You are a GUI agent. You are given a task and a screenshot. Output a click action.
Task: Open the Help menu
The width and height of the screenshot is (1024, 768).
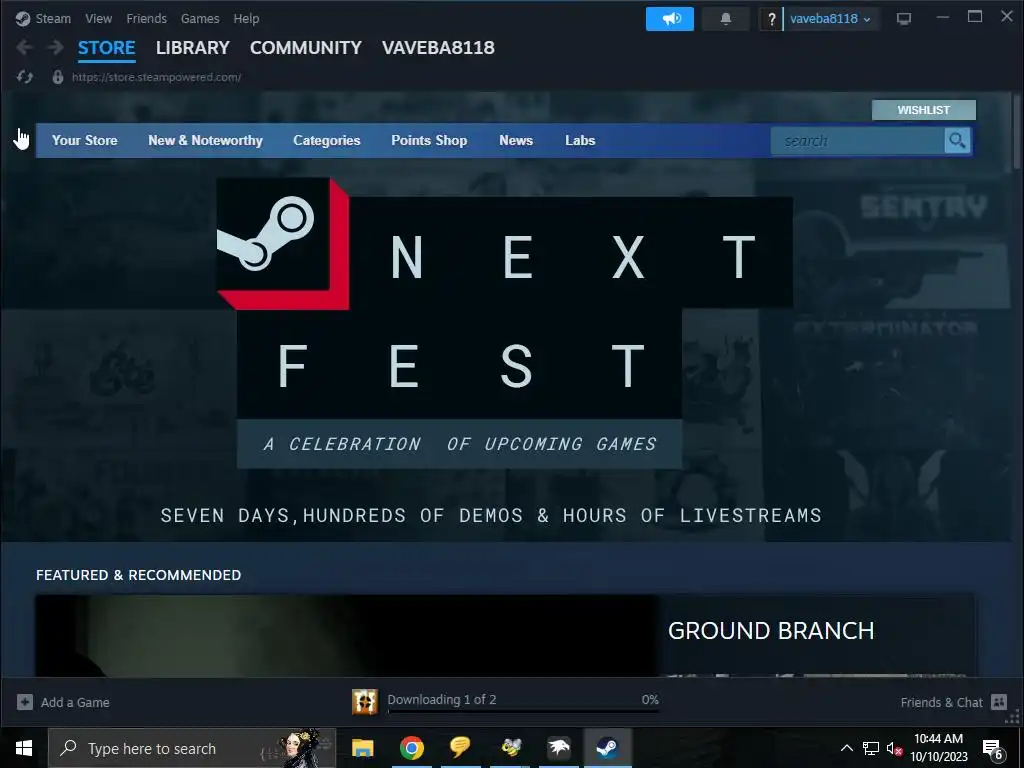246,19
